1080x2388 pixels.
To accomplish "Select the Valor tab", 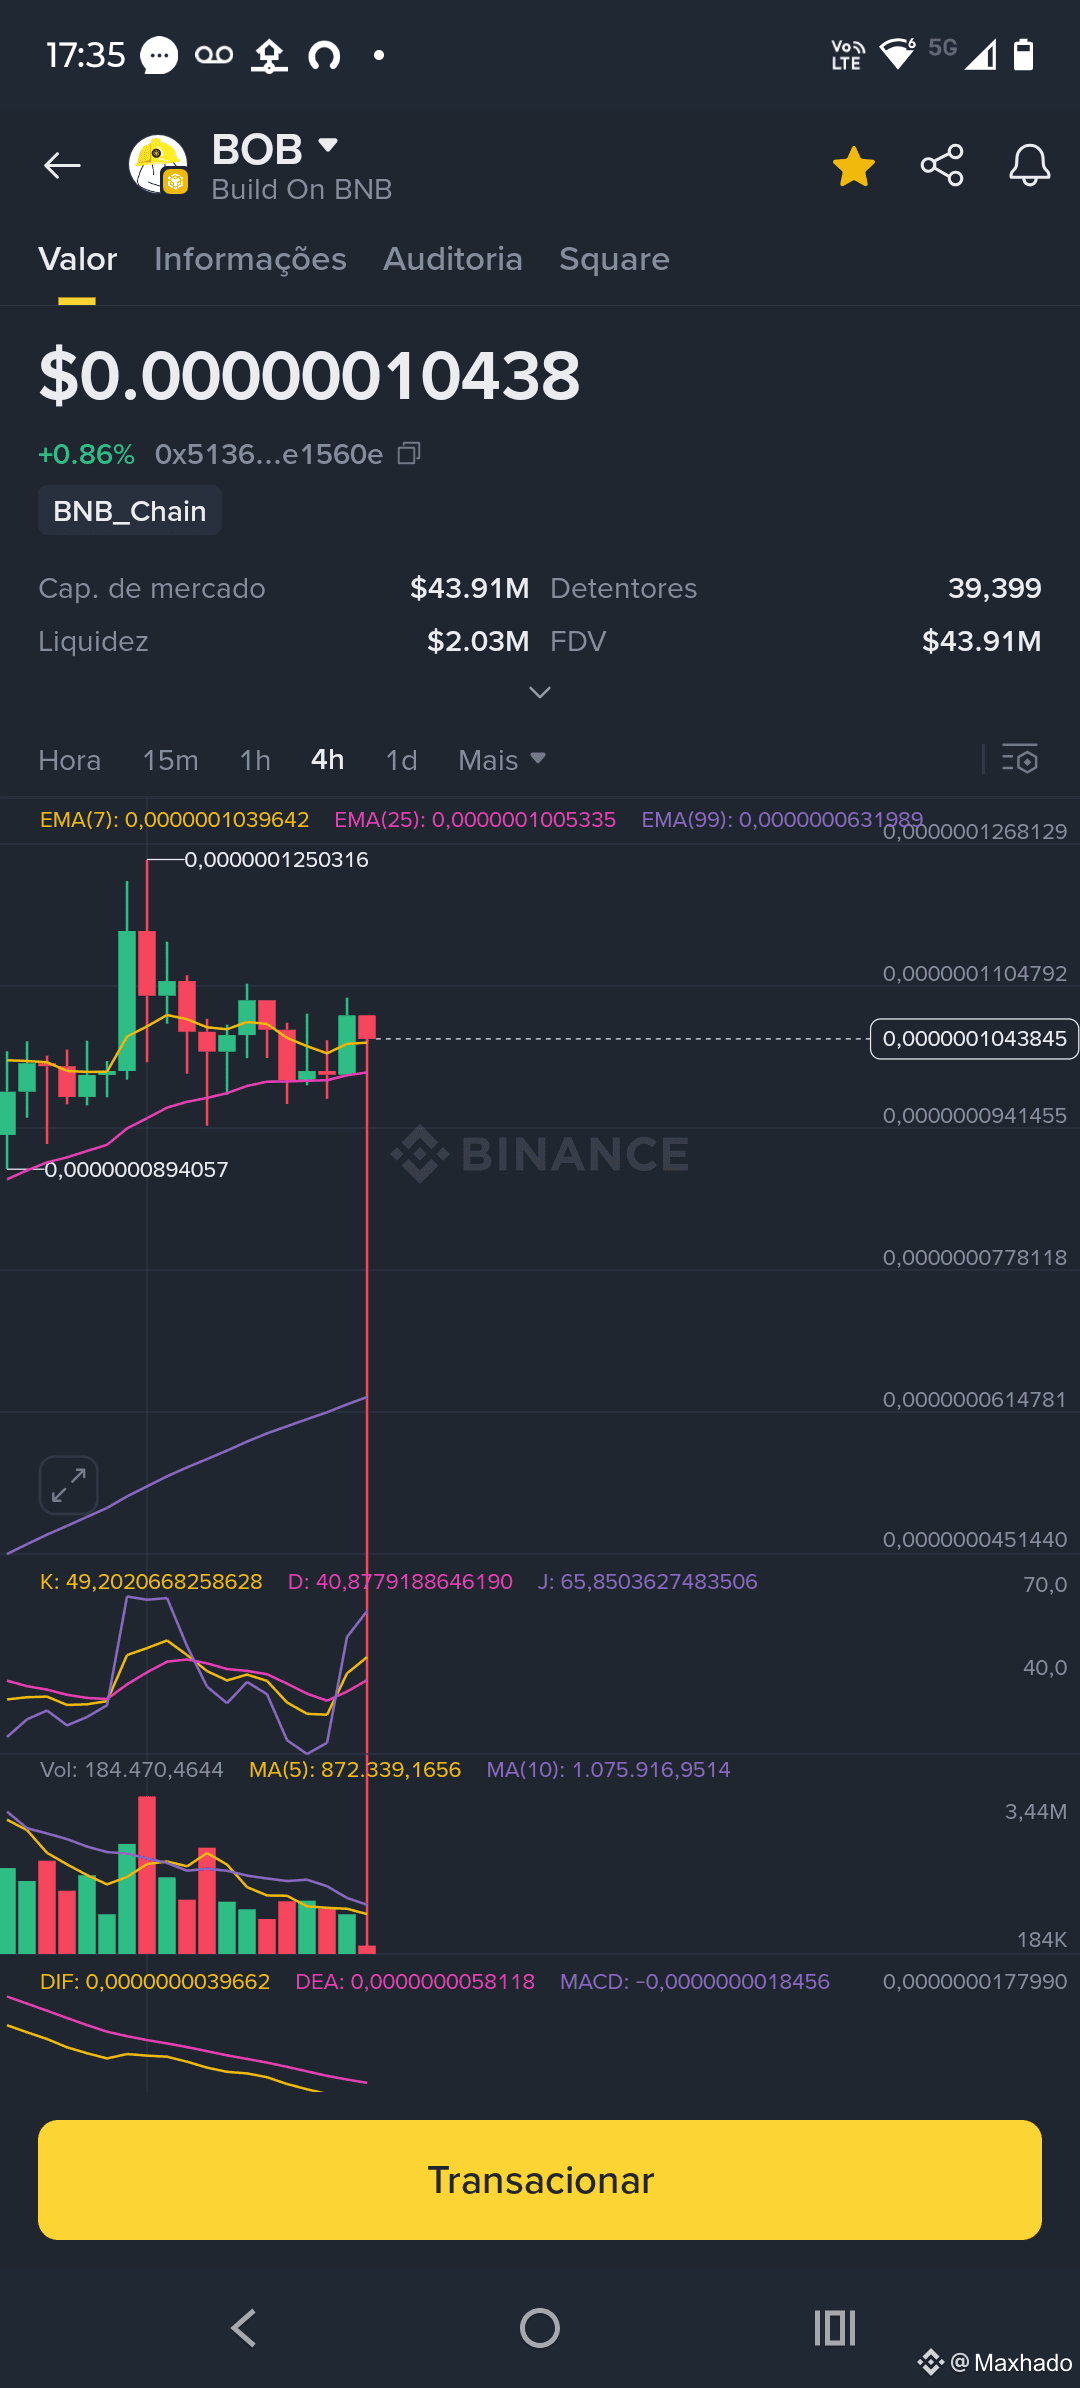I will pyautogui.click(x=78, y=259).
